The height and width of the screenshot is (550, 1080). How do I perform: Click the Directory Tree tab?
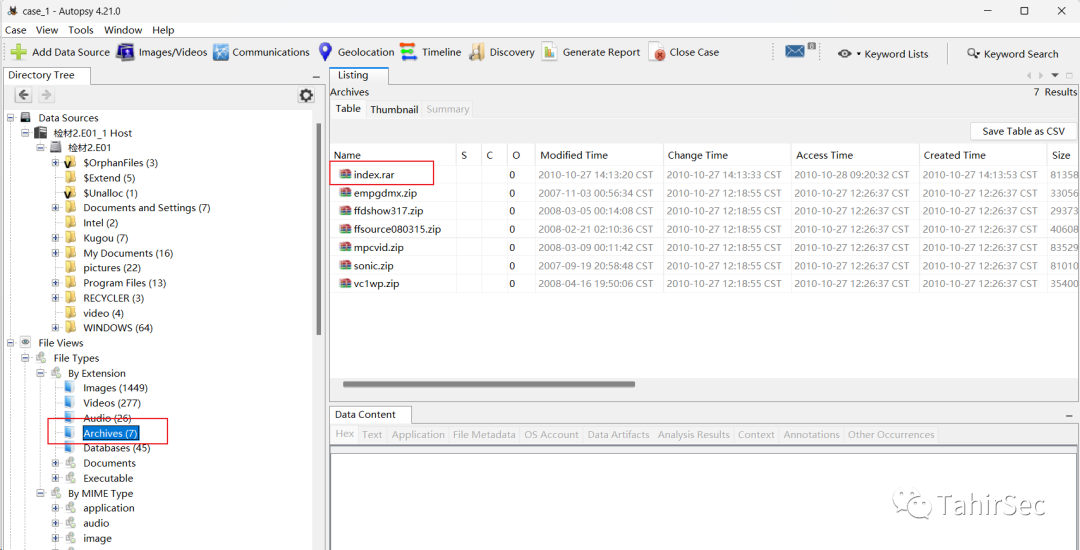coord(41,75)
